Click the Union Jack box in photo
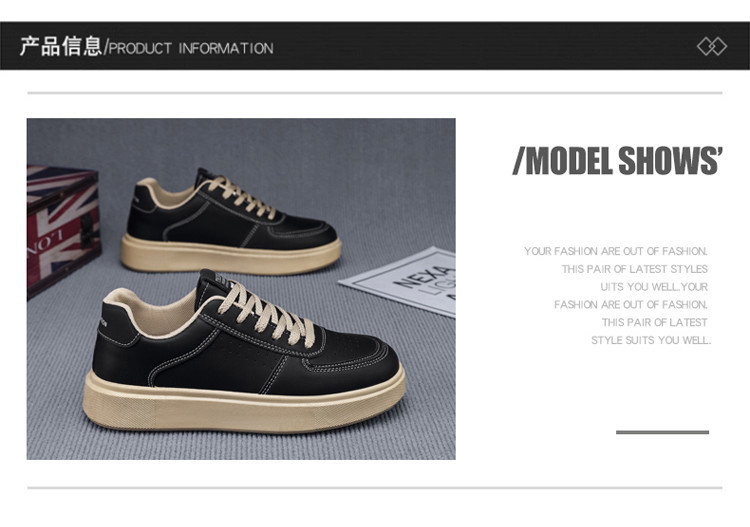 click(63, 231)
